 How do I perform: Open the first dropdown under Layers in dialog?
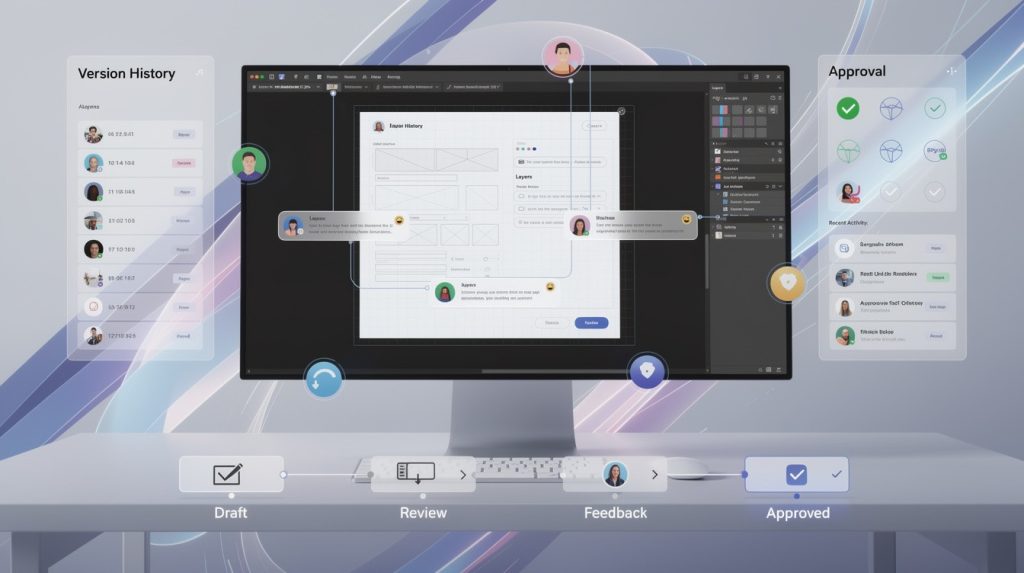click(x=561, y=196)
